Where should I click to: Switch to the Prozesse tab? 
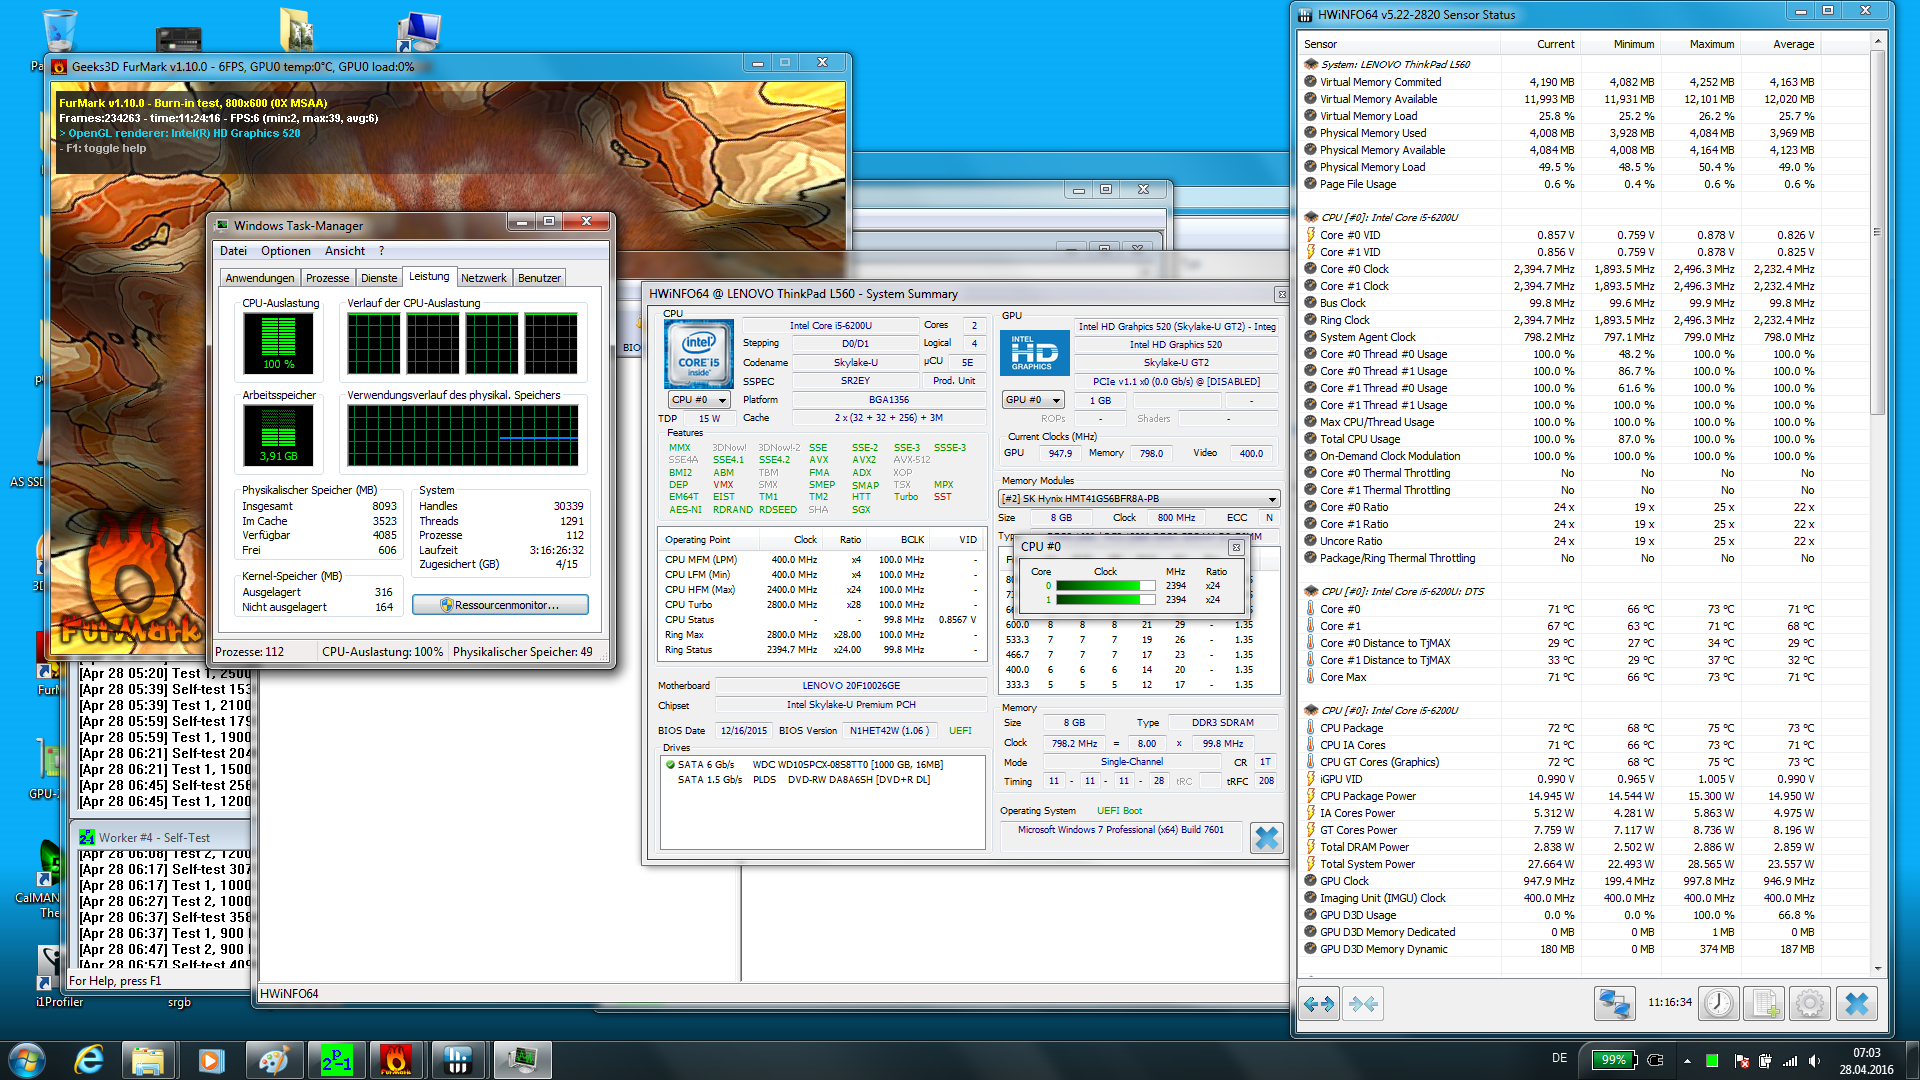tap(328, 278)
